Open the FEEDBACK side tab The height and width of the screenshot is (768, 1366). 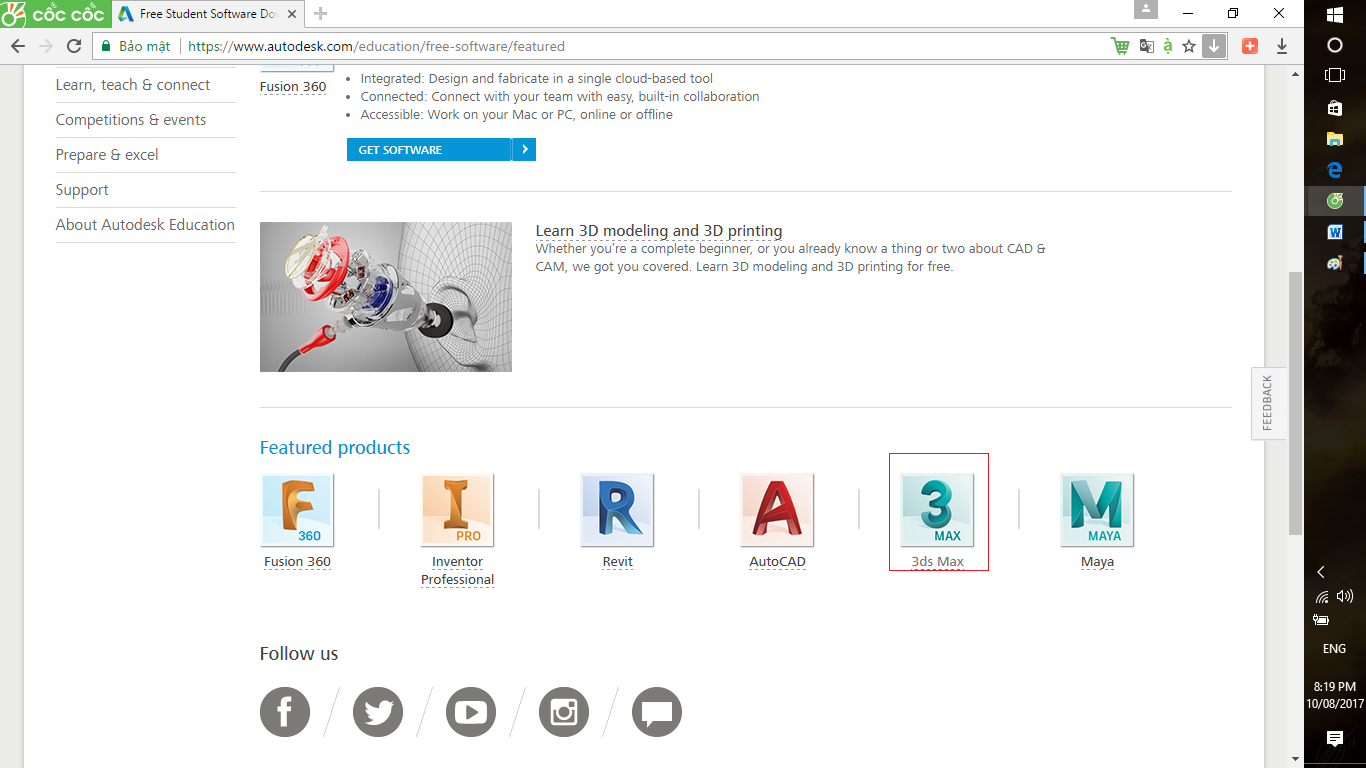[x=1267, y=403]
